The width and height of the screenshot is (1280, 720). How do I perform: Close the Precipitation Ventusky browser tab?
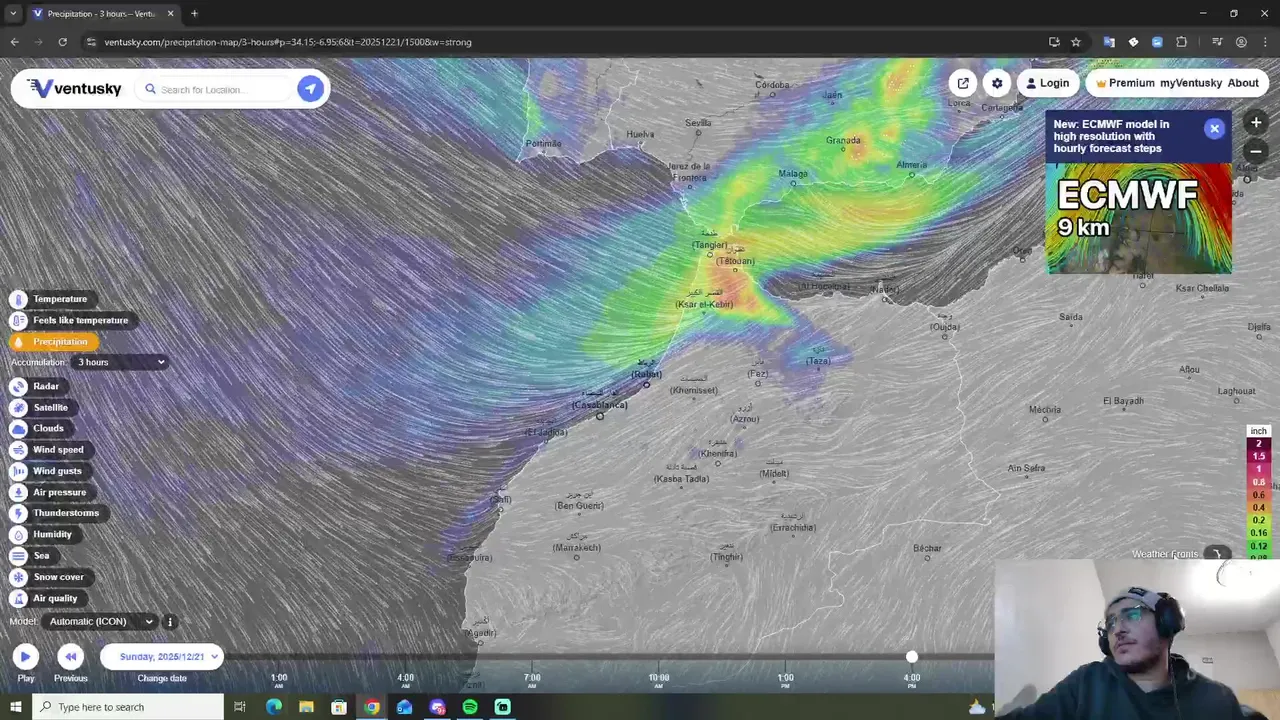[x=170, y=13]
